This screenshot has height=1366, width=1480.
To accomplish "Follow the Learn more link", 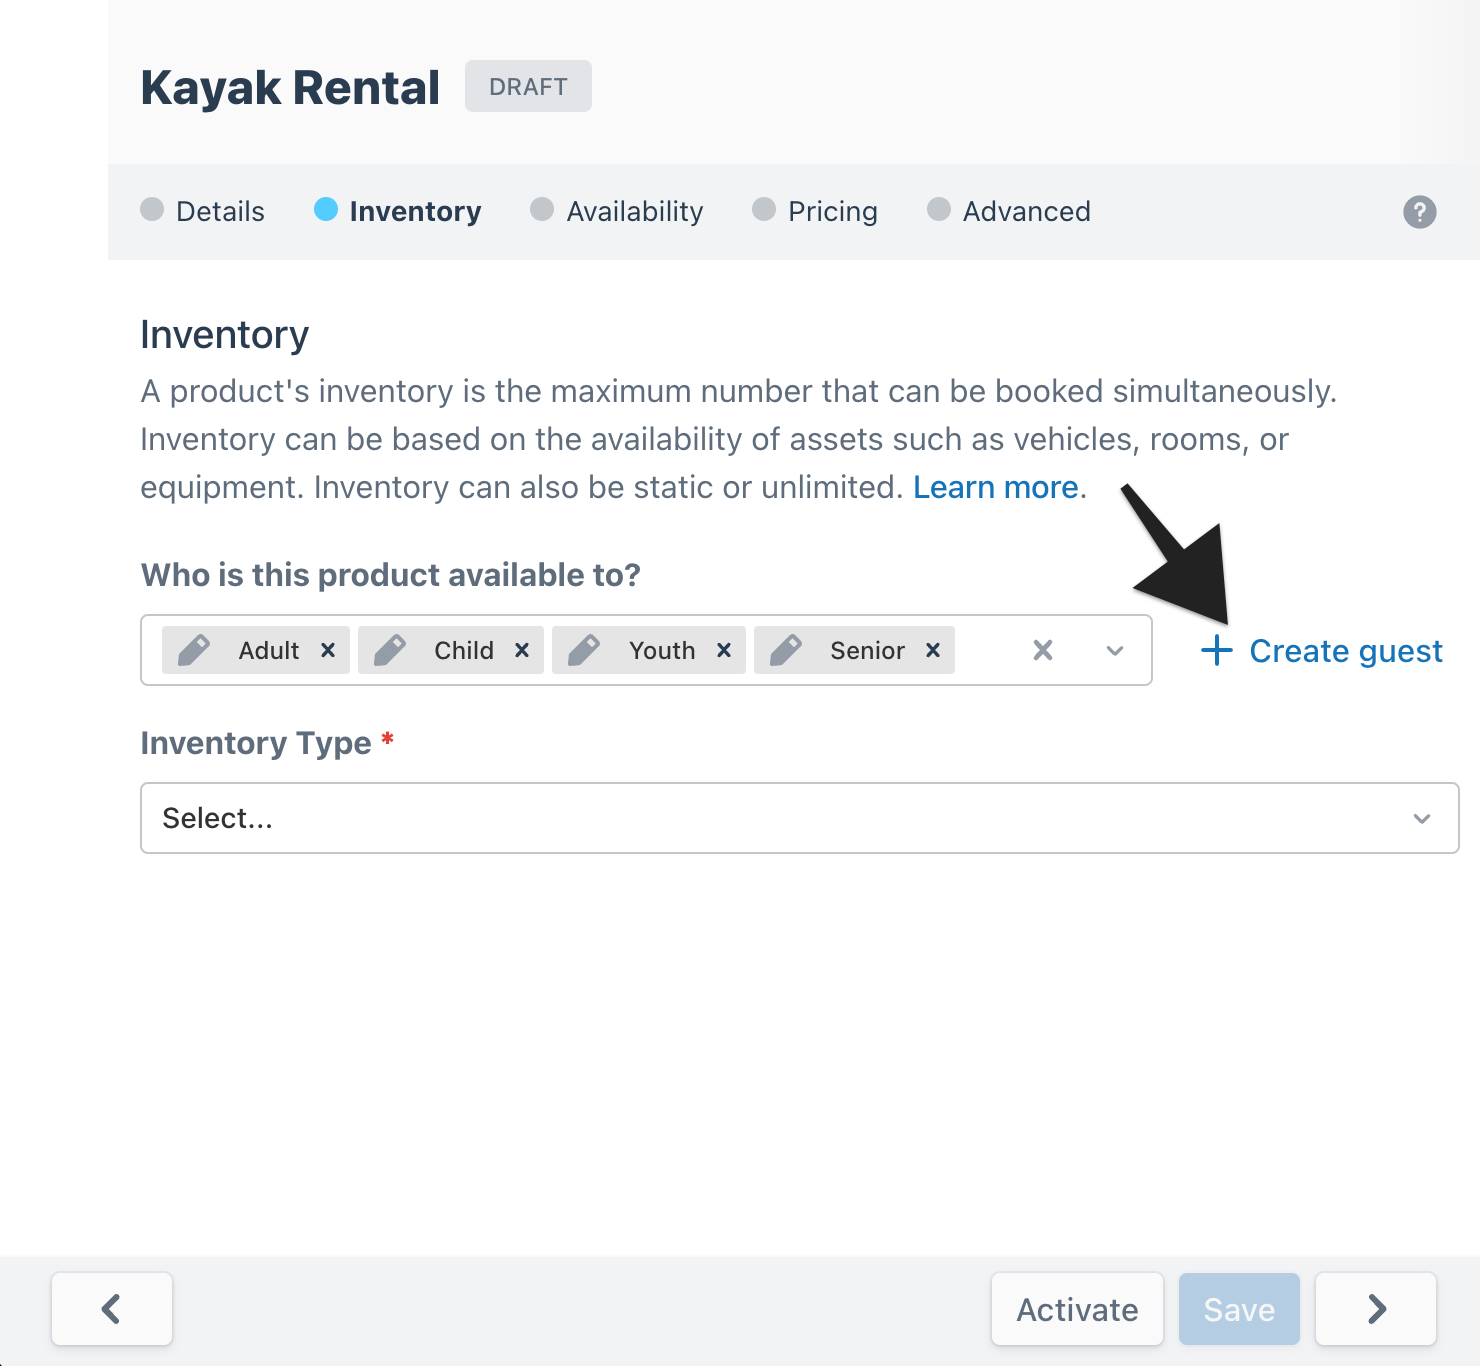I will 996,487.
